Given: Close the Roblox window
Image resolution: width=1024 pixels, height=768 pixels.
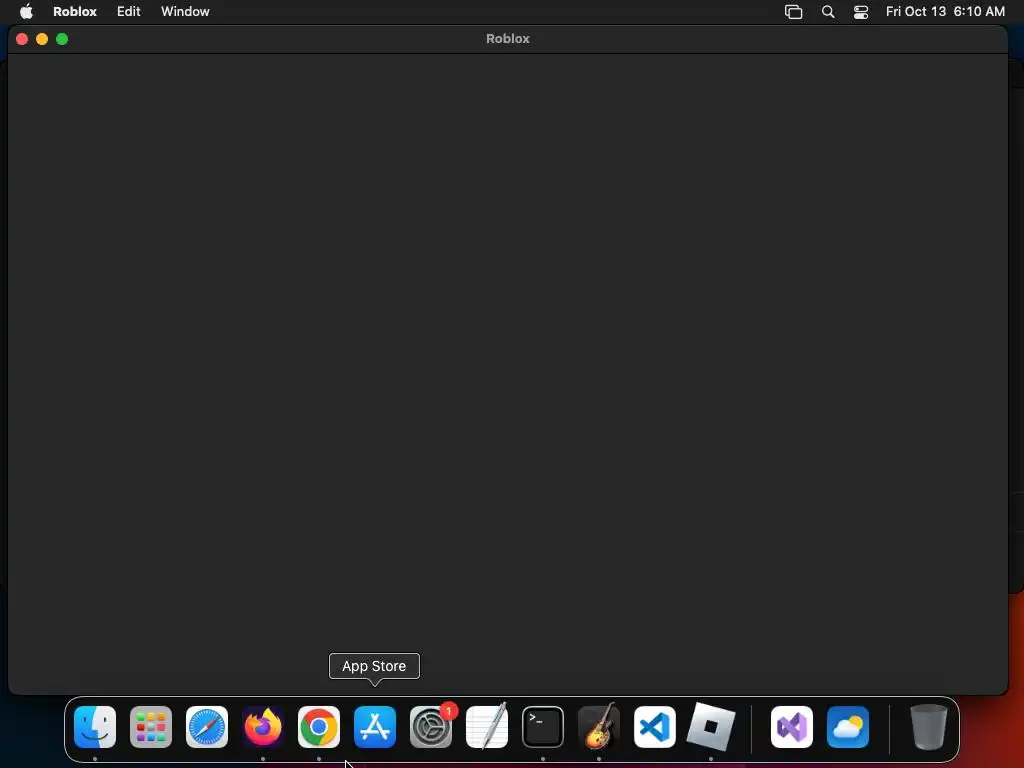Looking at the screenshot, I should 22,39.
